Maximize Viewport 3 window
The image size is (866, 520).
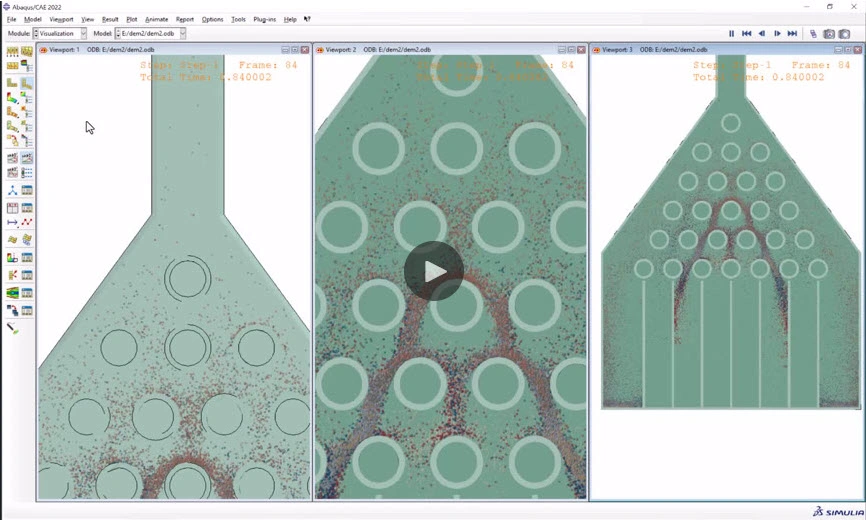pos(848,50)
